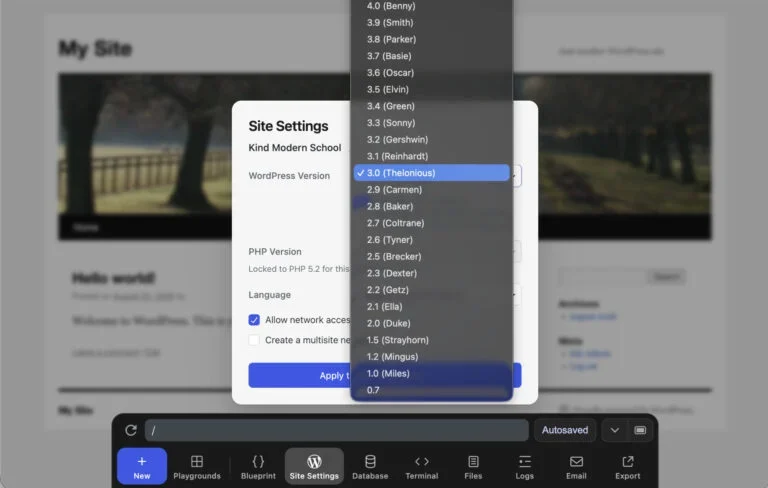
Task: Click the refresh icon beside the URL bar
Action: [x=131, y=430]
